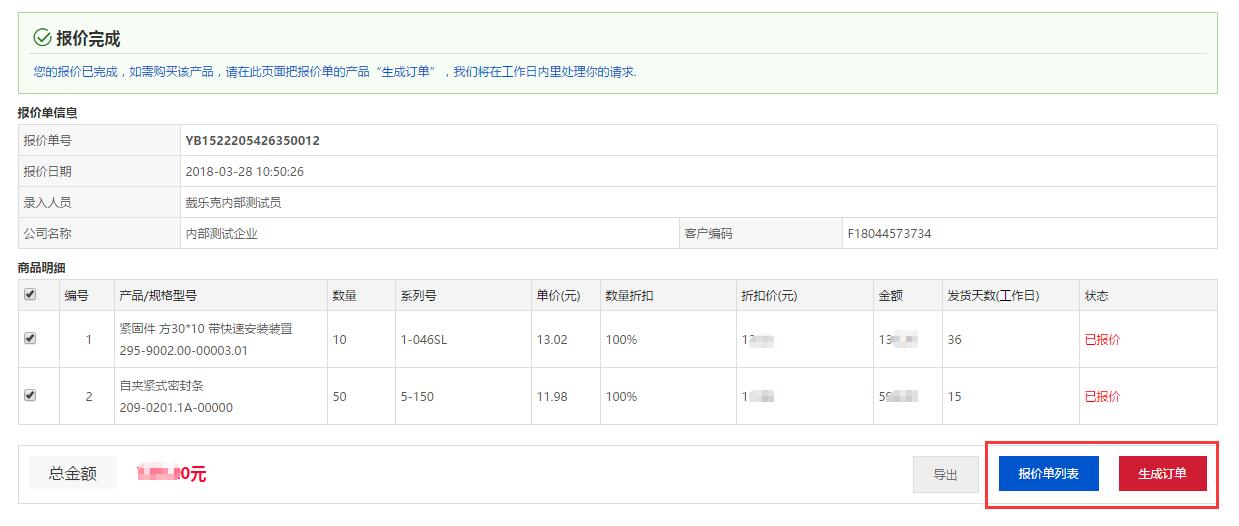The width and height of the screenshot is (1239, 526).
Task: Uncheck the checkbox for row 1 紧固件
Action: tap(30, 339)
